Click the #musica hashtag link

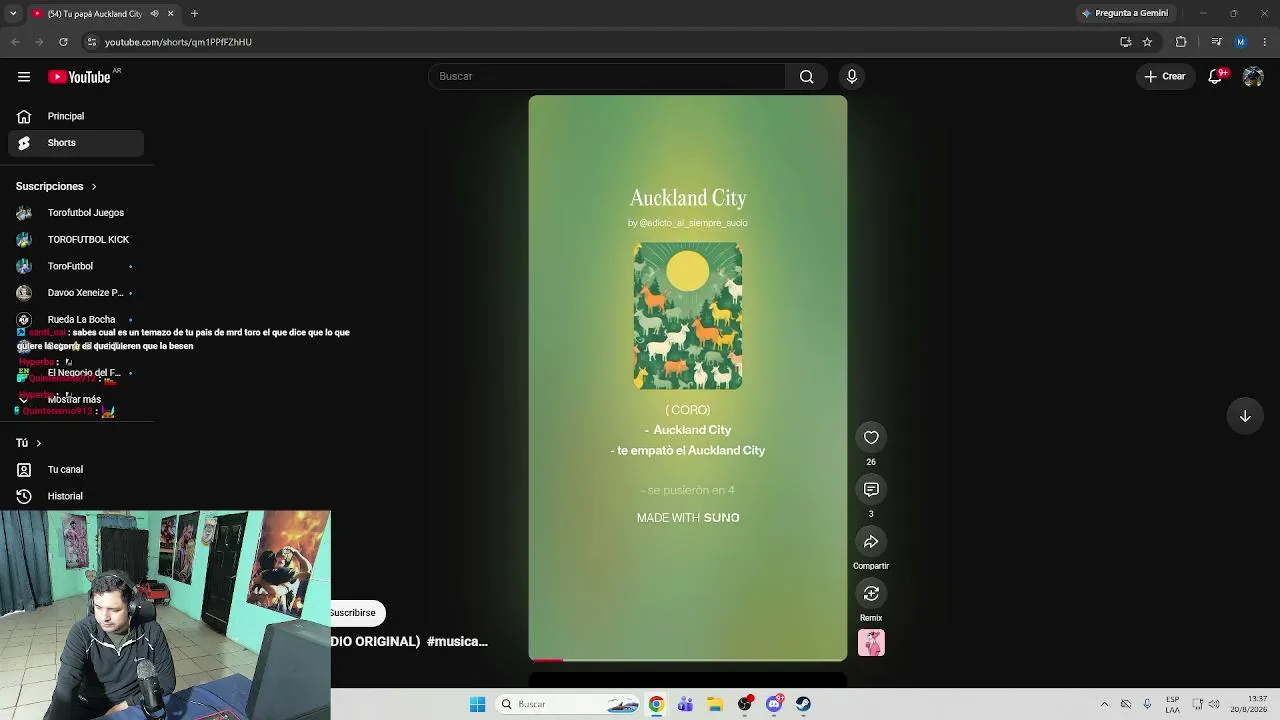(457, 642)
